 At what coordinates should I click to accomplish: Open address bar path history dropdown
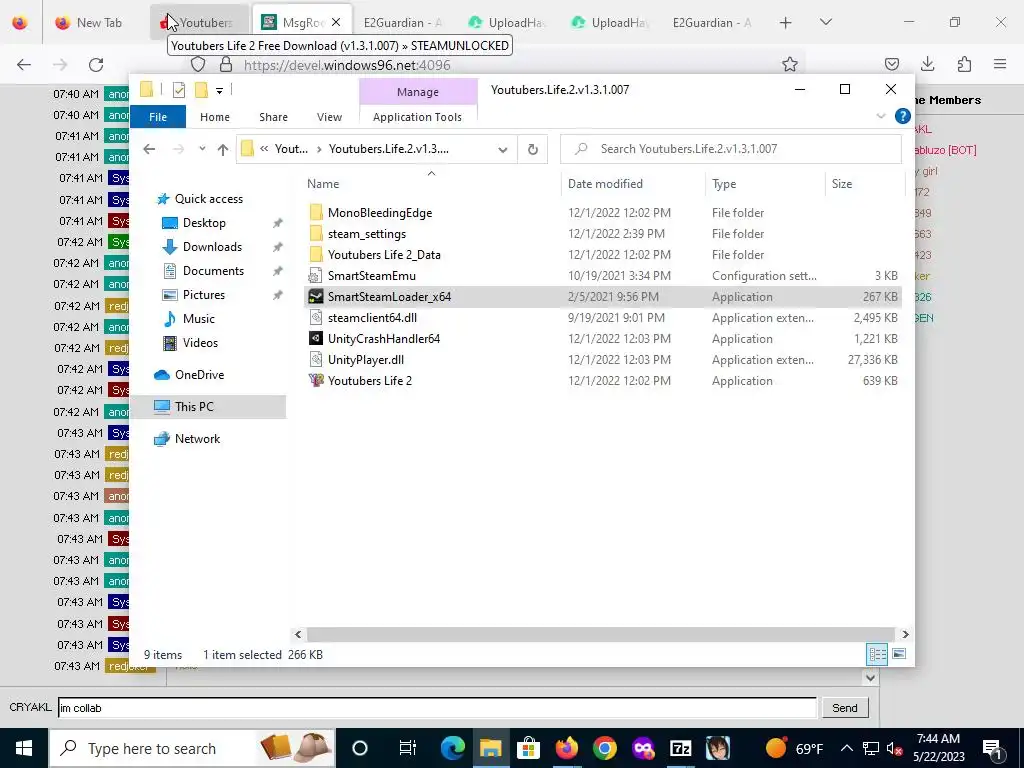[x=502, y=149]
